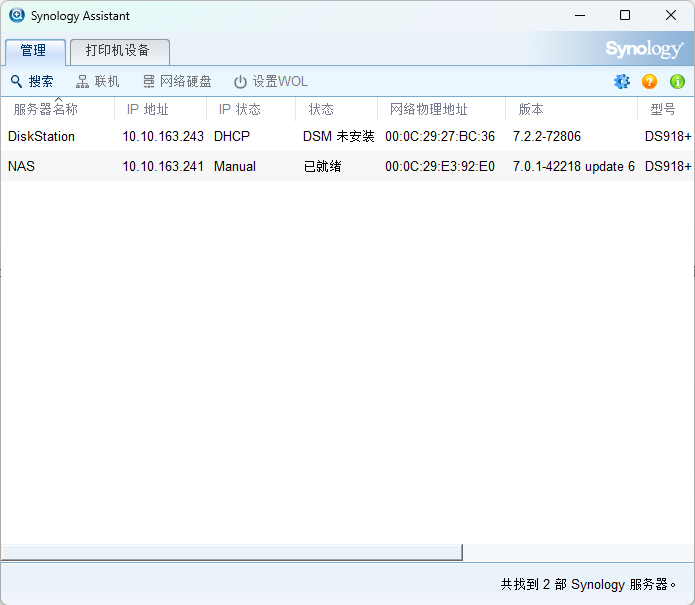Screen dimensions: 695x605
Task: Click the Manual IP status cell
Action: (x=234, y=166)
